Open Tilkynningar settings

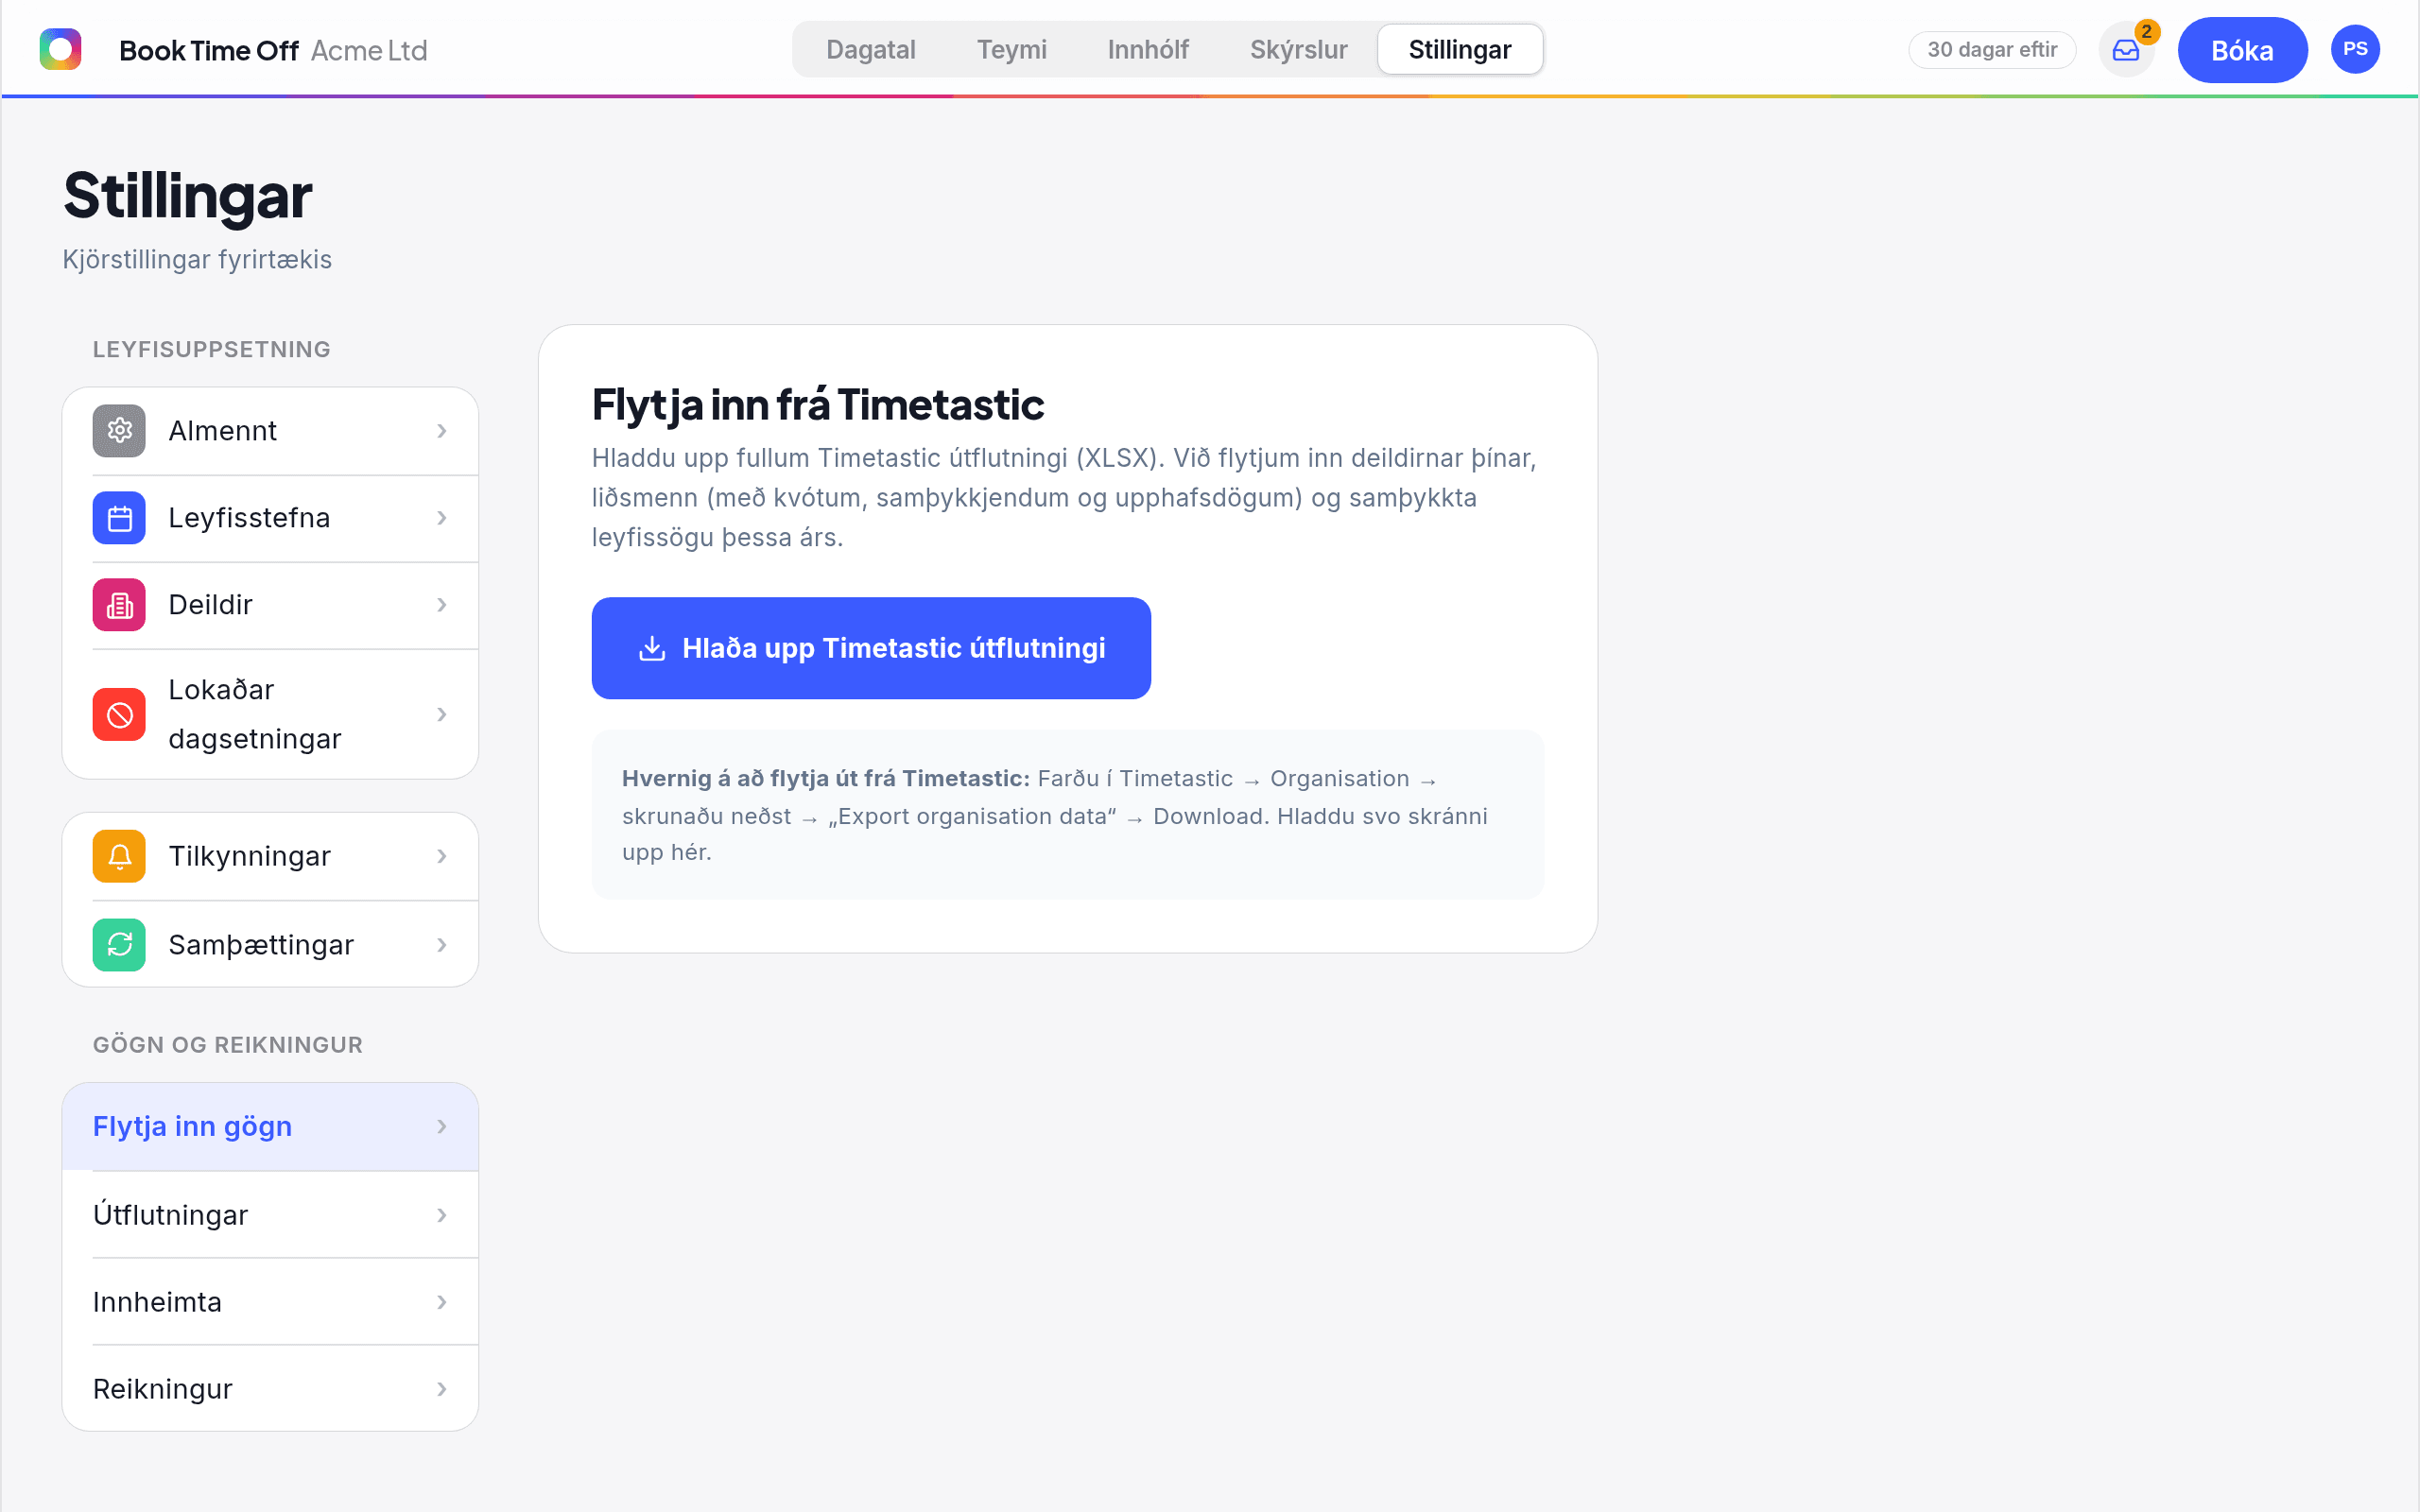(270, 856)
